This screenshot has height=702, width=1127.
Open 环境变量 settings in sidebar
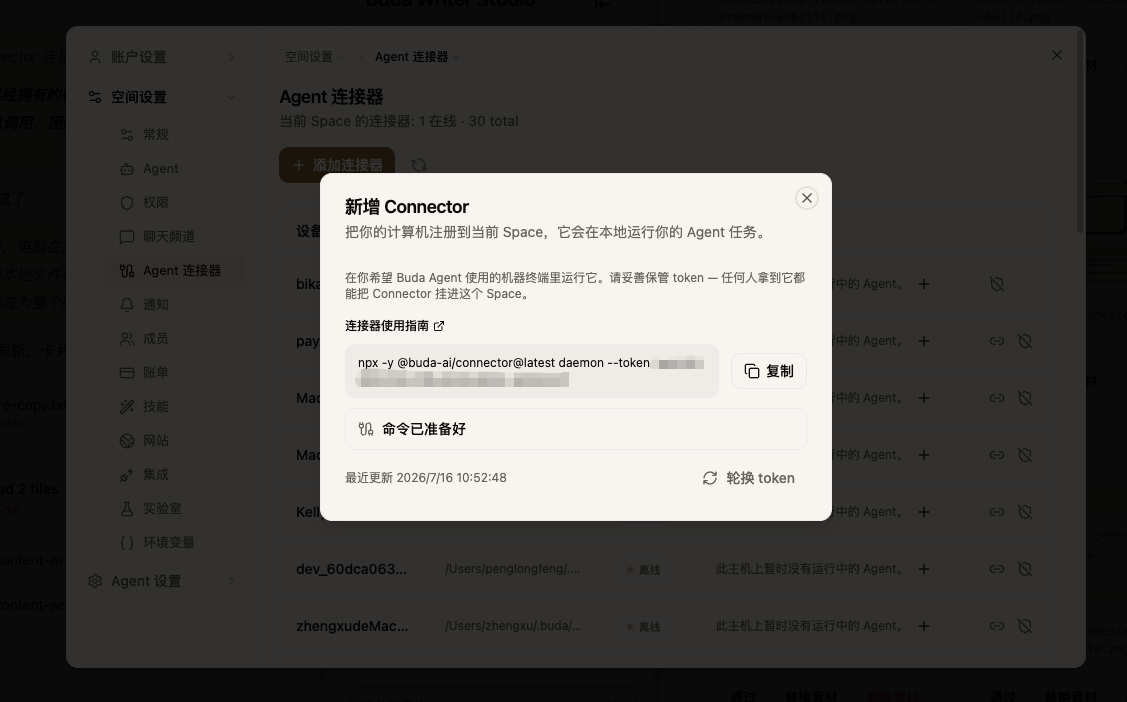pos(173,542)
